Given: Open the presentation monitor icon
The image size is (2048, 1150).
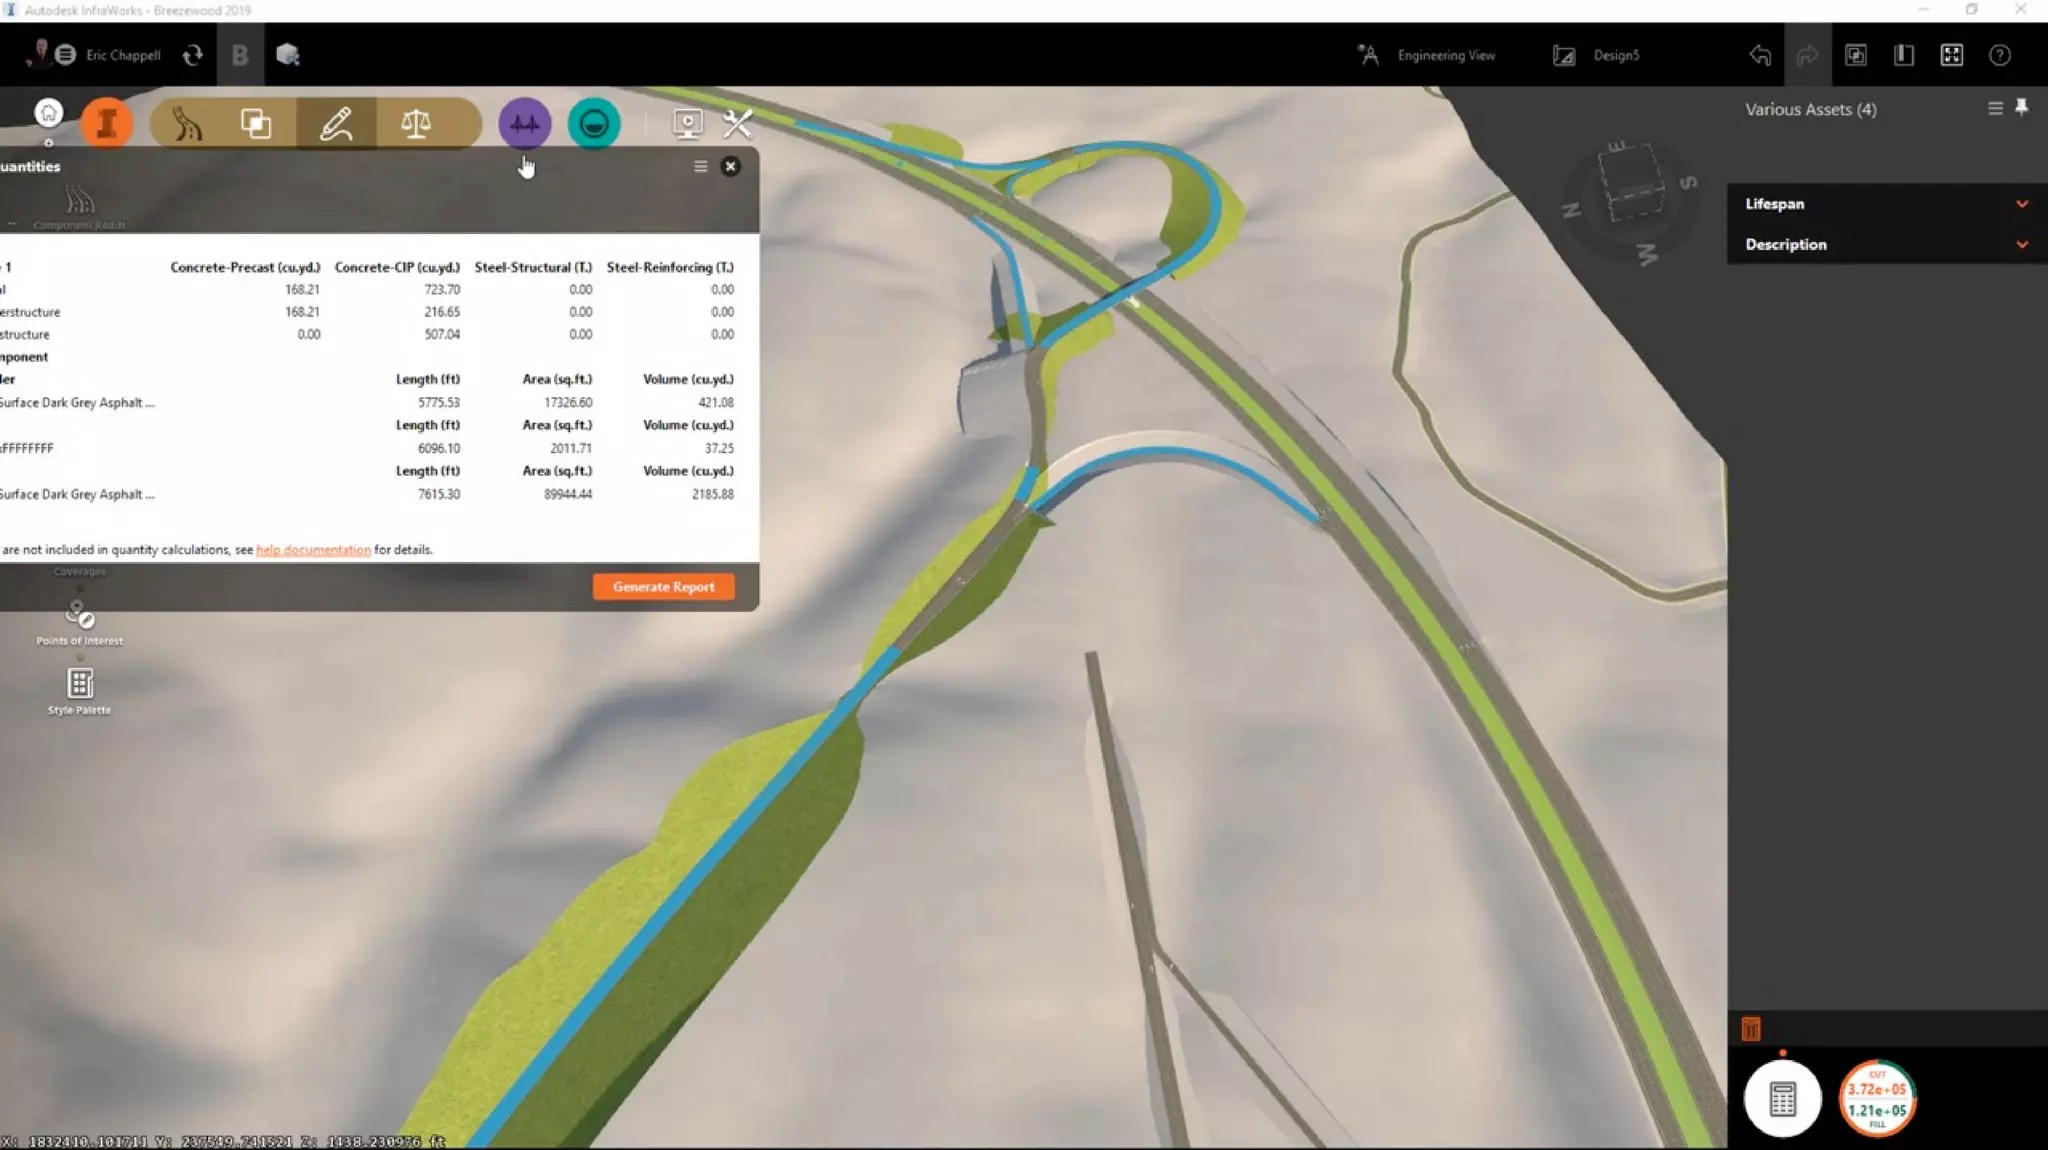Looking at the screenshot, I should (x=688, y=124).
